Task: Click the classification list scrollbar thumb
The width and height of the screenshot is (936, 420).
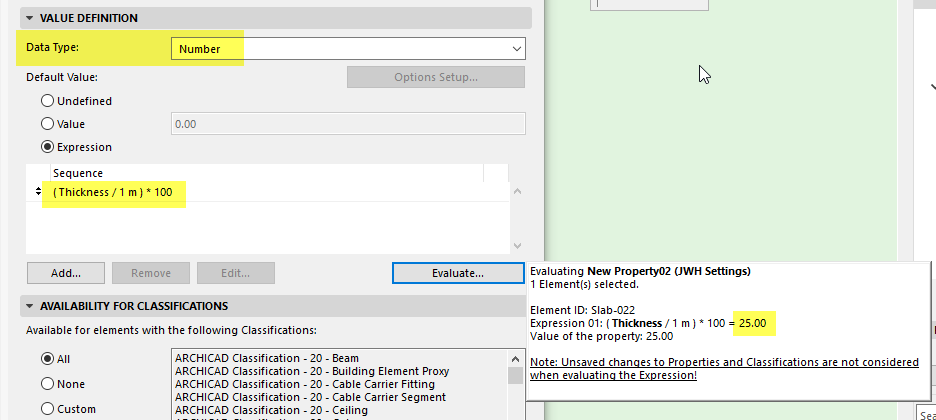Action: tap(515, 375)
